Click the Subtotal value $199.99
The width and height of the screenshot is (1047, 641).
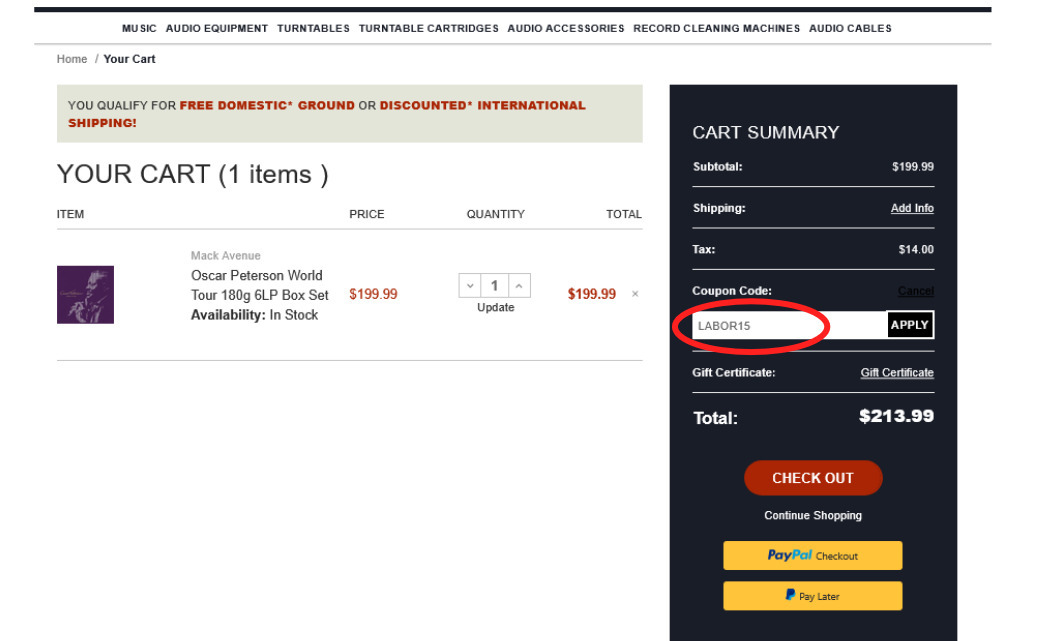click(x=913, y=167)
